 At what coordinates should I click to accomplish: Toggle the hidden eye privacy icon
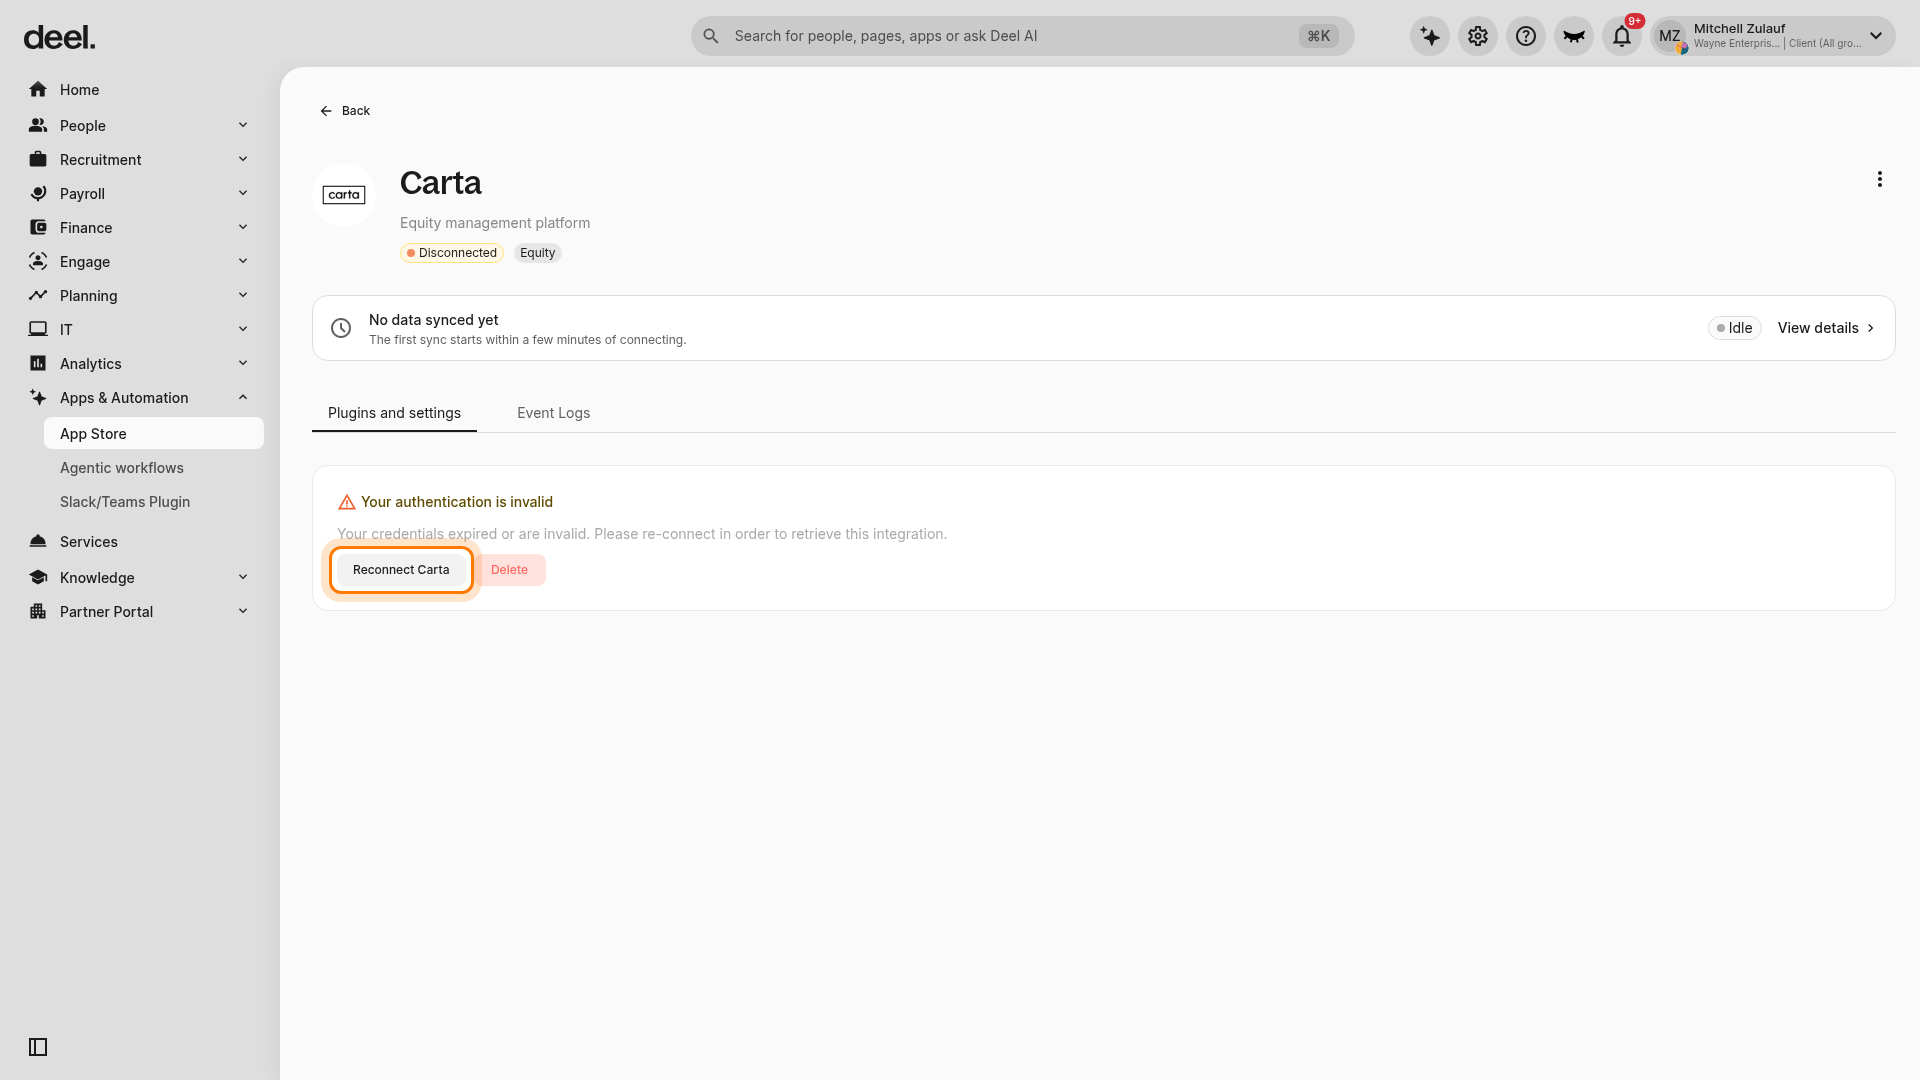coord(1574,36)
